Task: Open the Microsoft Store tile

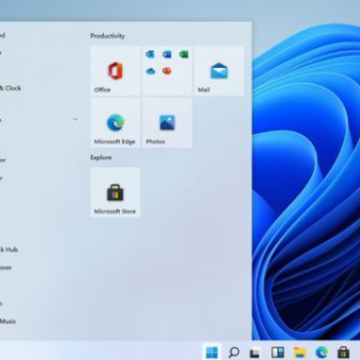Action: [x=115, y=192]
